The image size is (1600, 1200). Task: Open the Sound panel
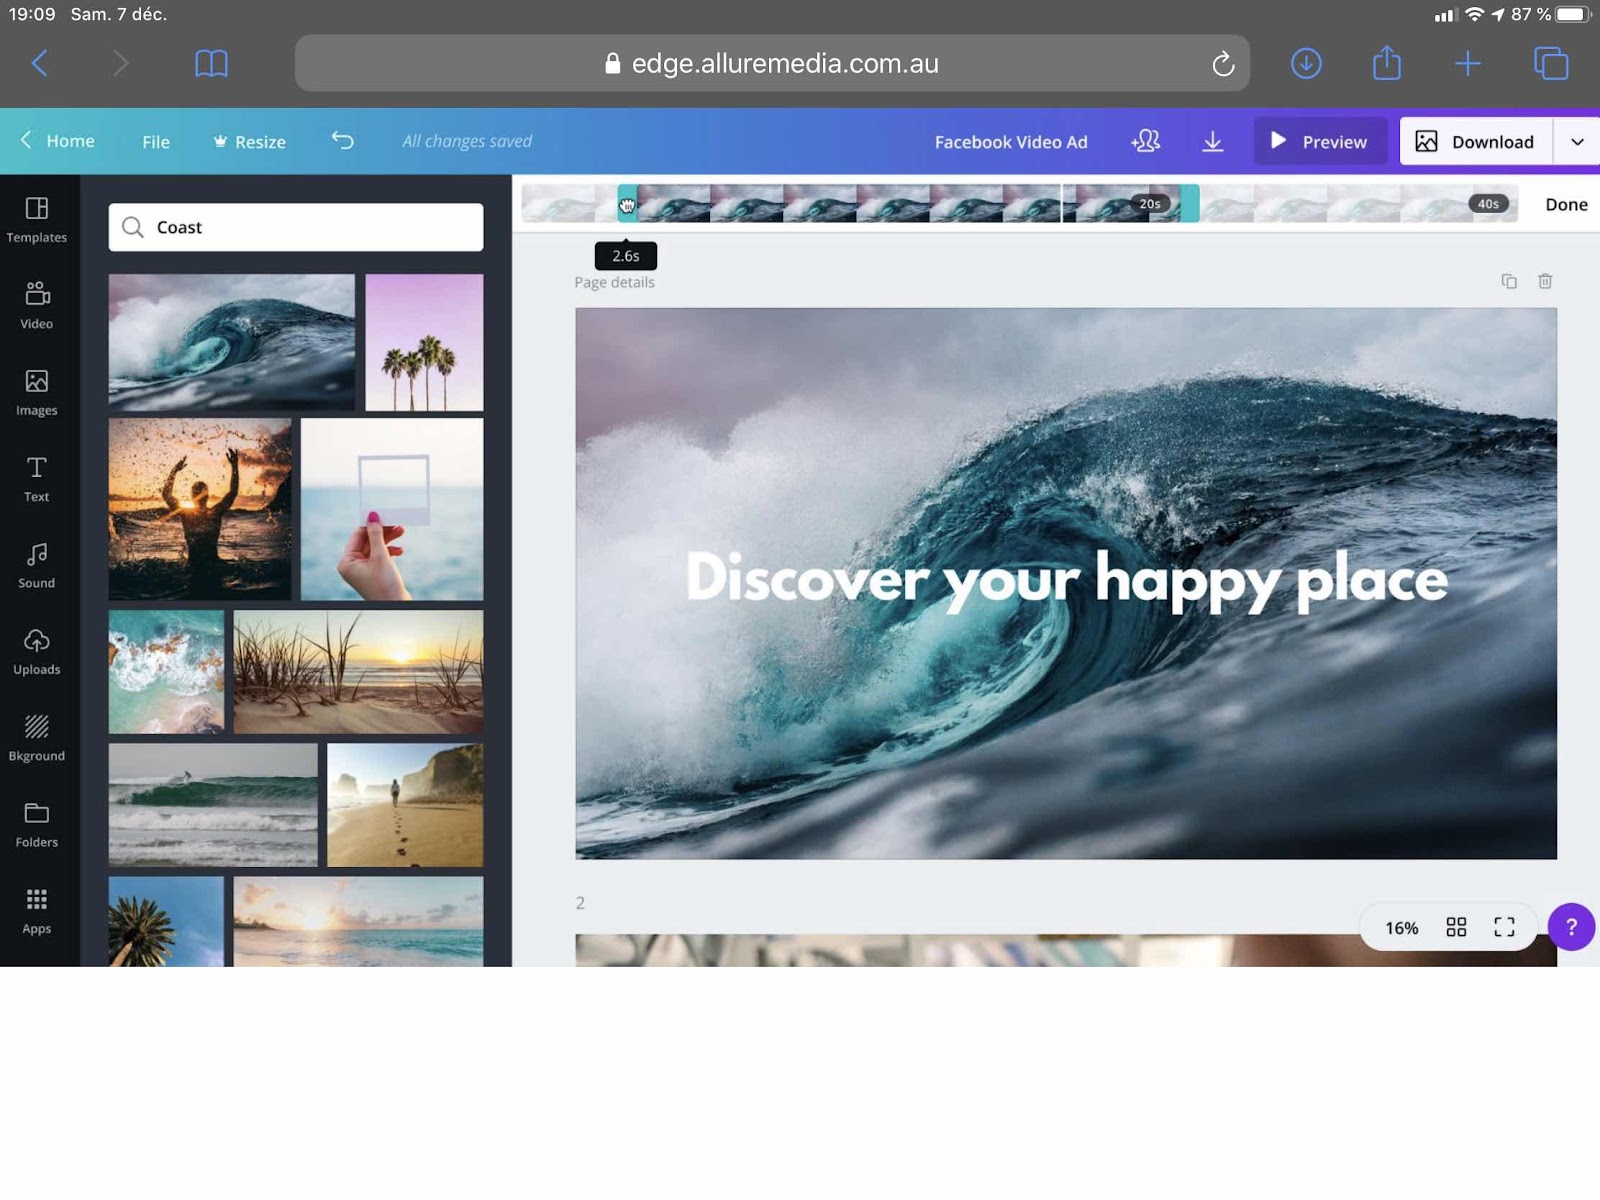click(37, 565)
